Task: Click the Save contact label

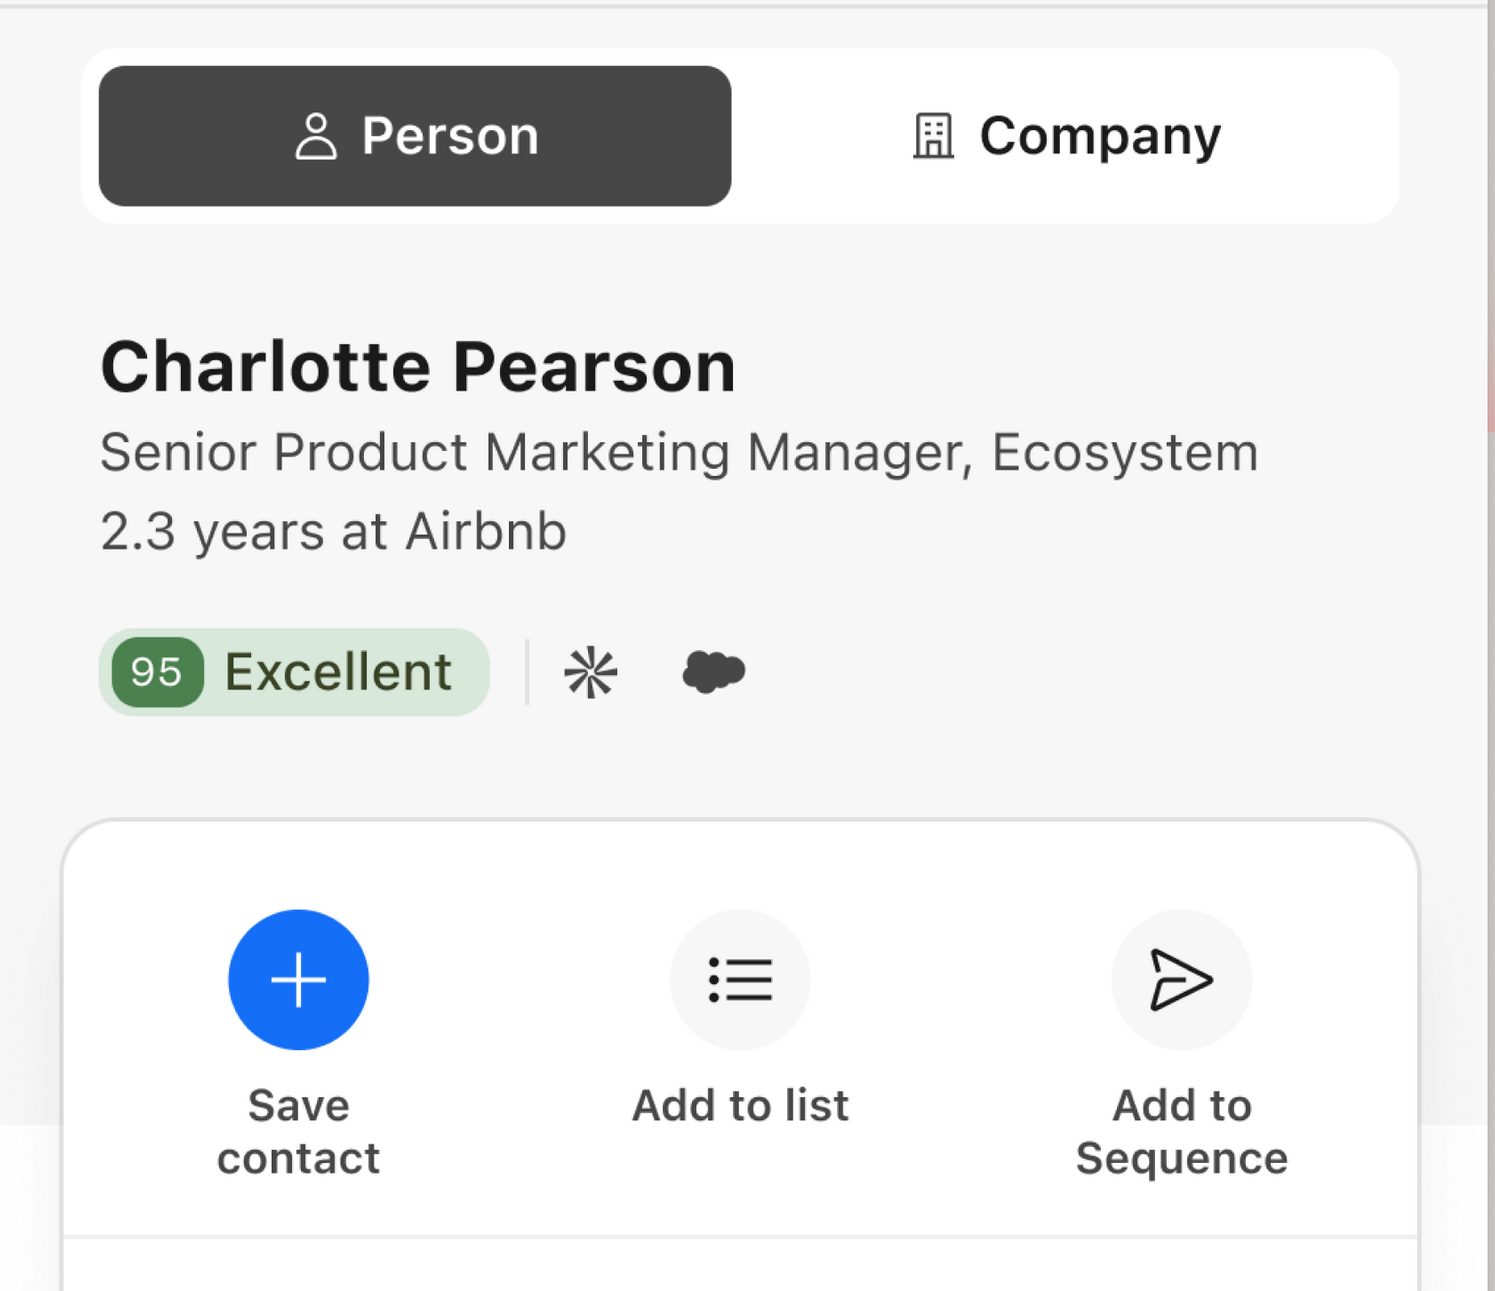Action: point(298,1132)
